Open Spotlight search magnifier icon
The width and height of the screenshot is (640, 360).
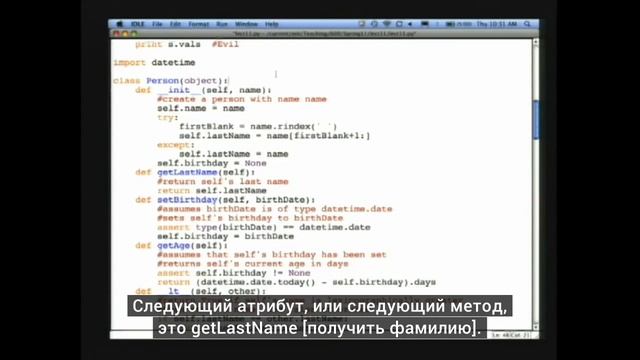pos(527,24)
